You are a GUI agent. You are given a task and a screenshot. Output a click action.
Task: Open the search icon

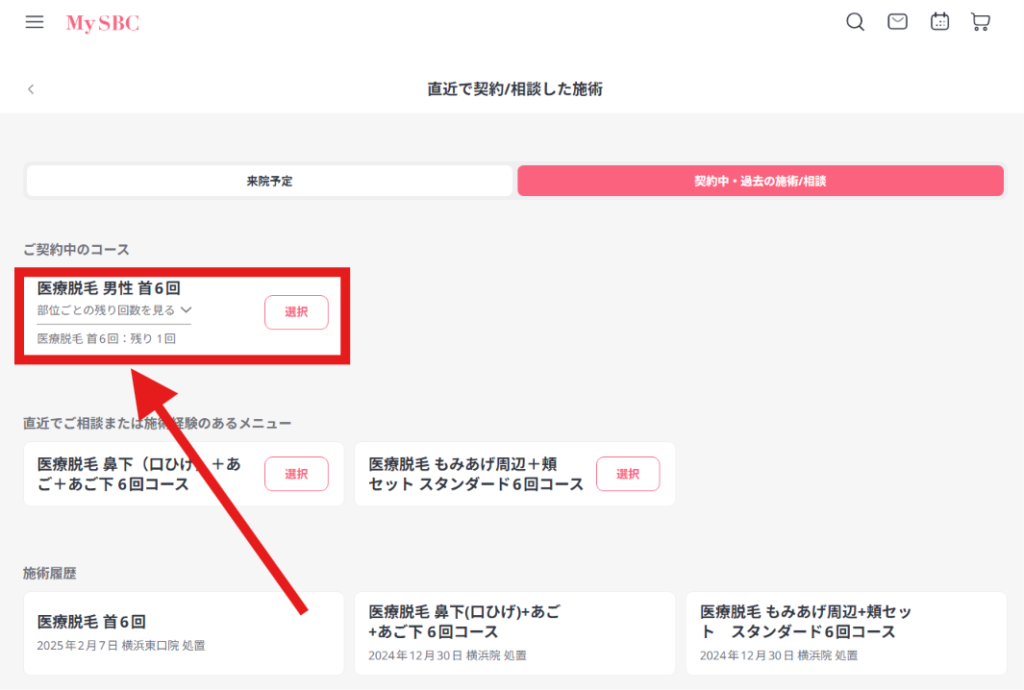[x=855, y=22]
